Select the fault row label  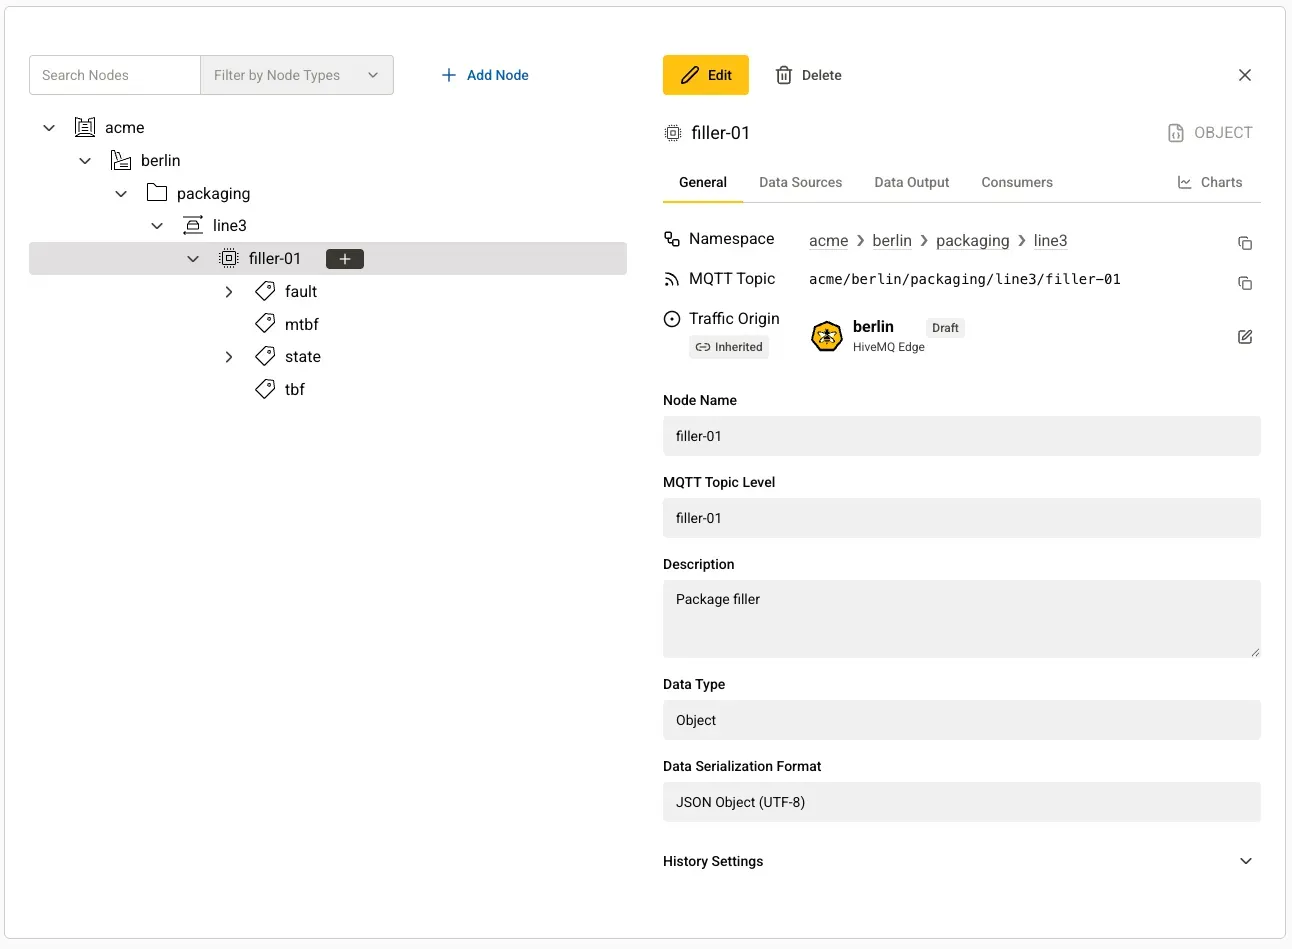301,291
